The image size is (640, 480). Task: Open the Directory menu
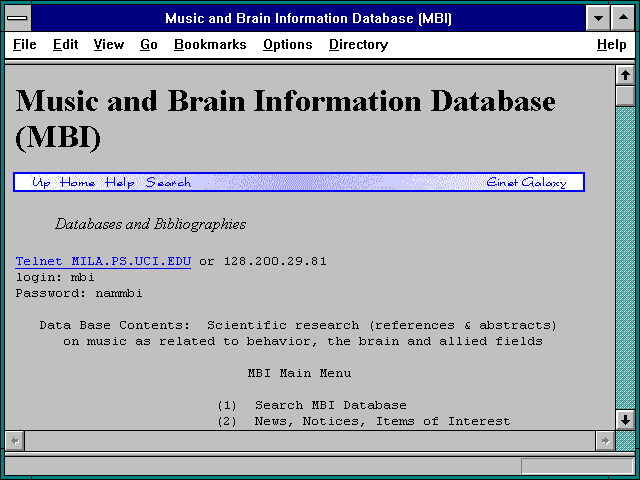[358, 44]
